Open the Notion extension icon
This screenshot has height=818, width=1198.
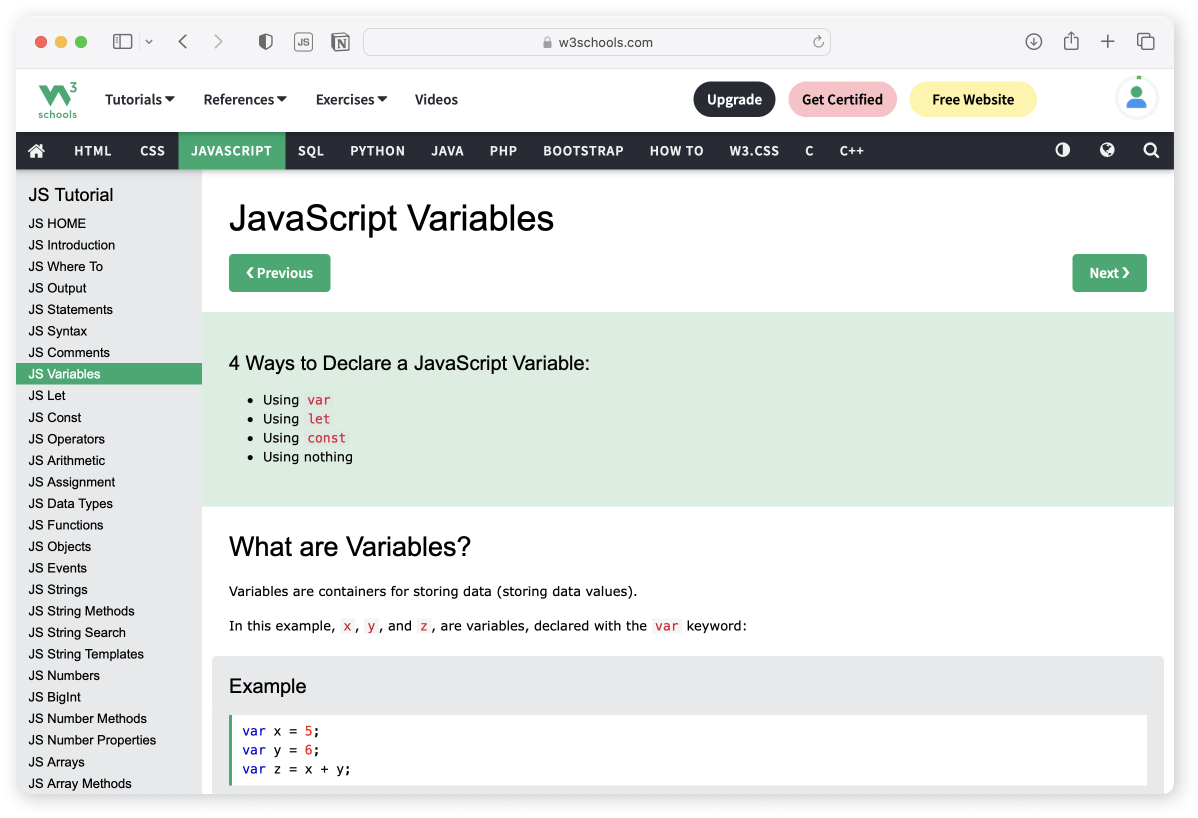point(340,42)
